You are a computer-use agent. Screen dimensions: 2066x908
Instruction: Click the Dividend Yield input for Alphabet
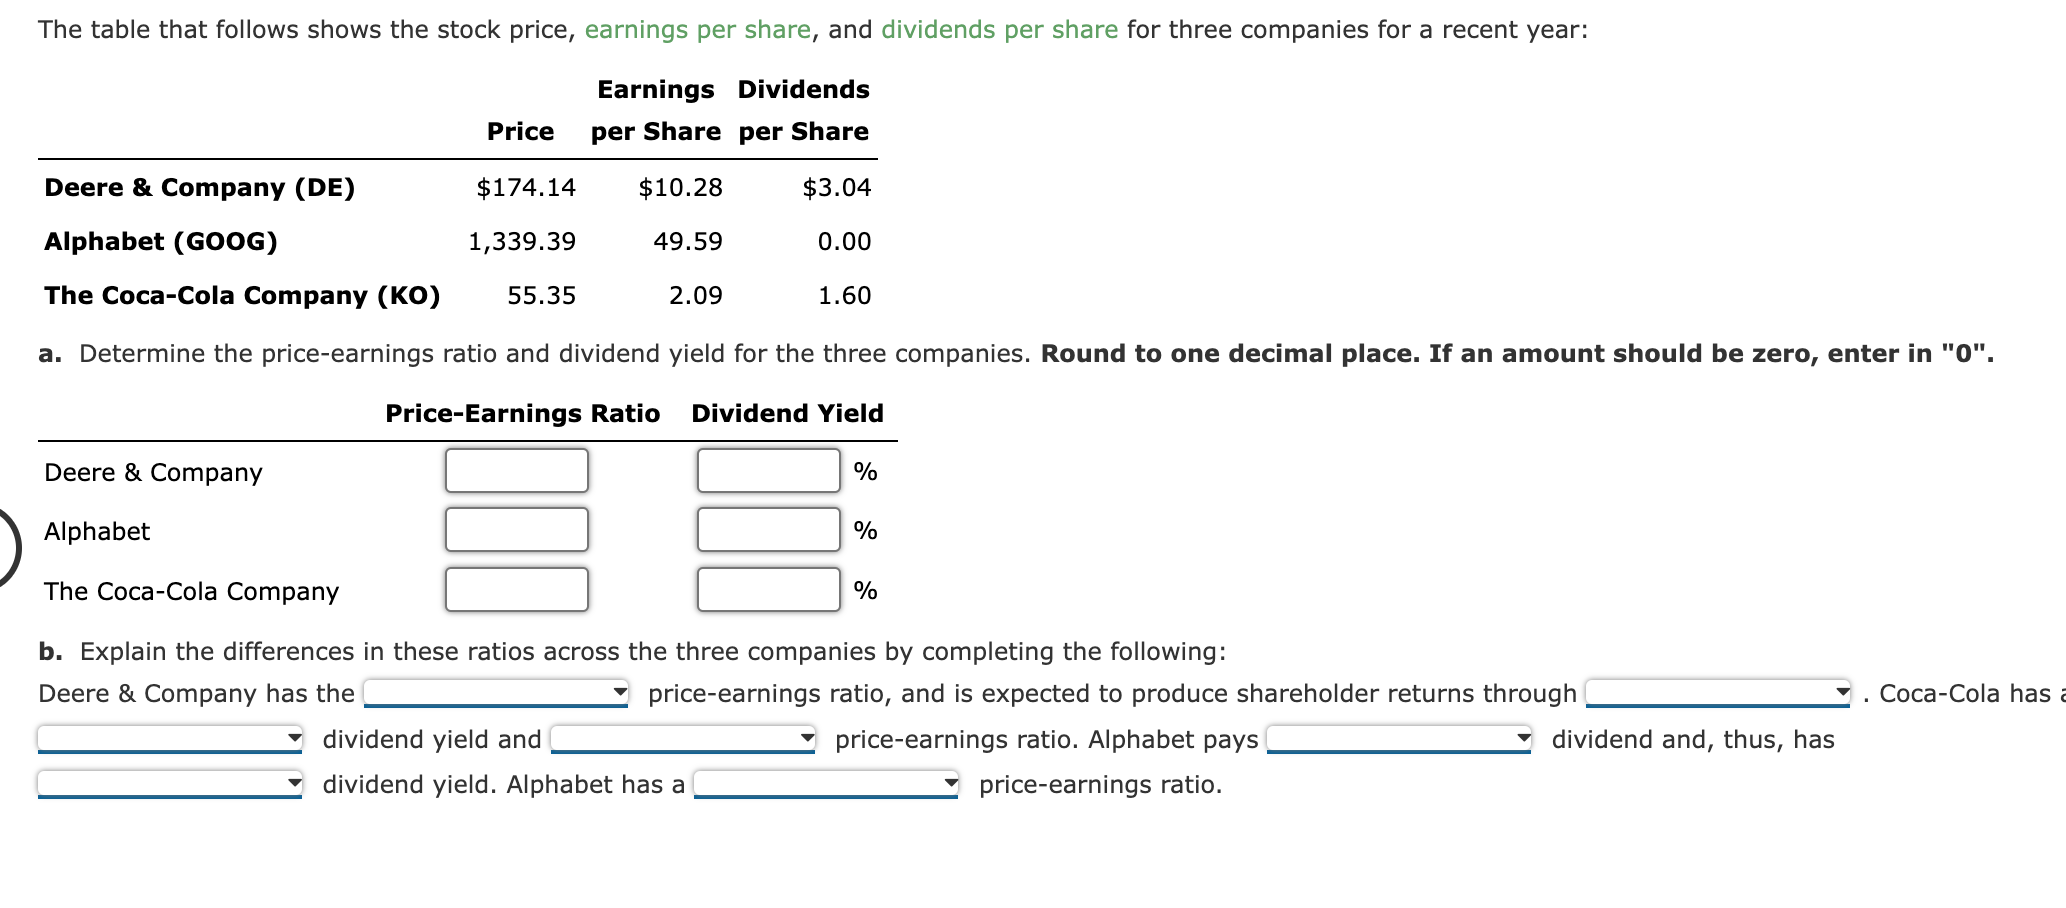(768, 530)
